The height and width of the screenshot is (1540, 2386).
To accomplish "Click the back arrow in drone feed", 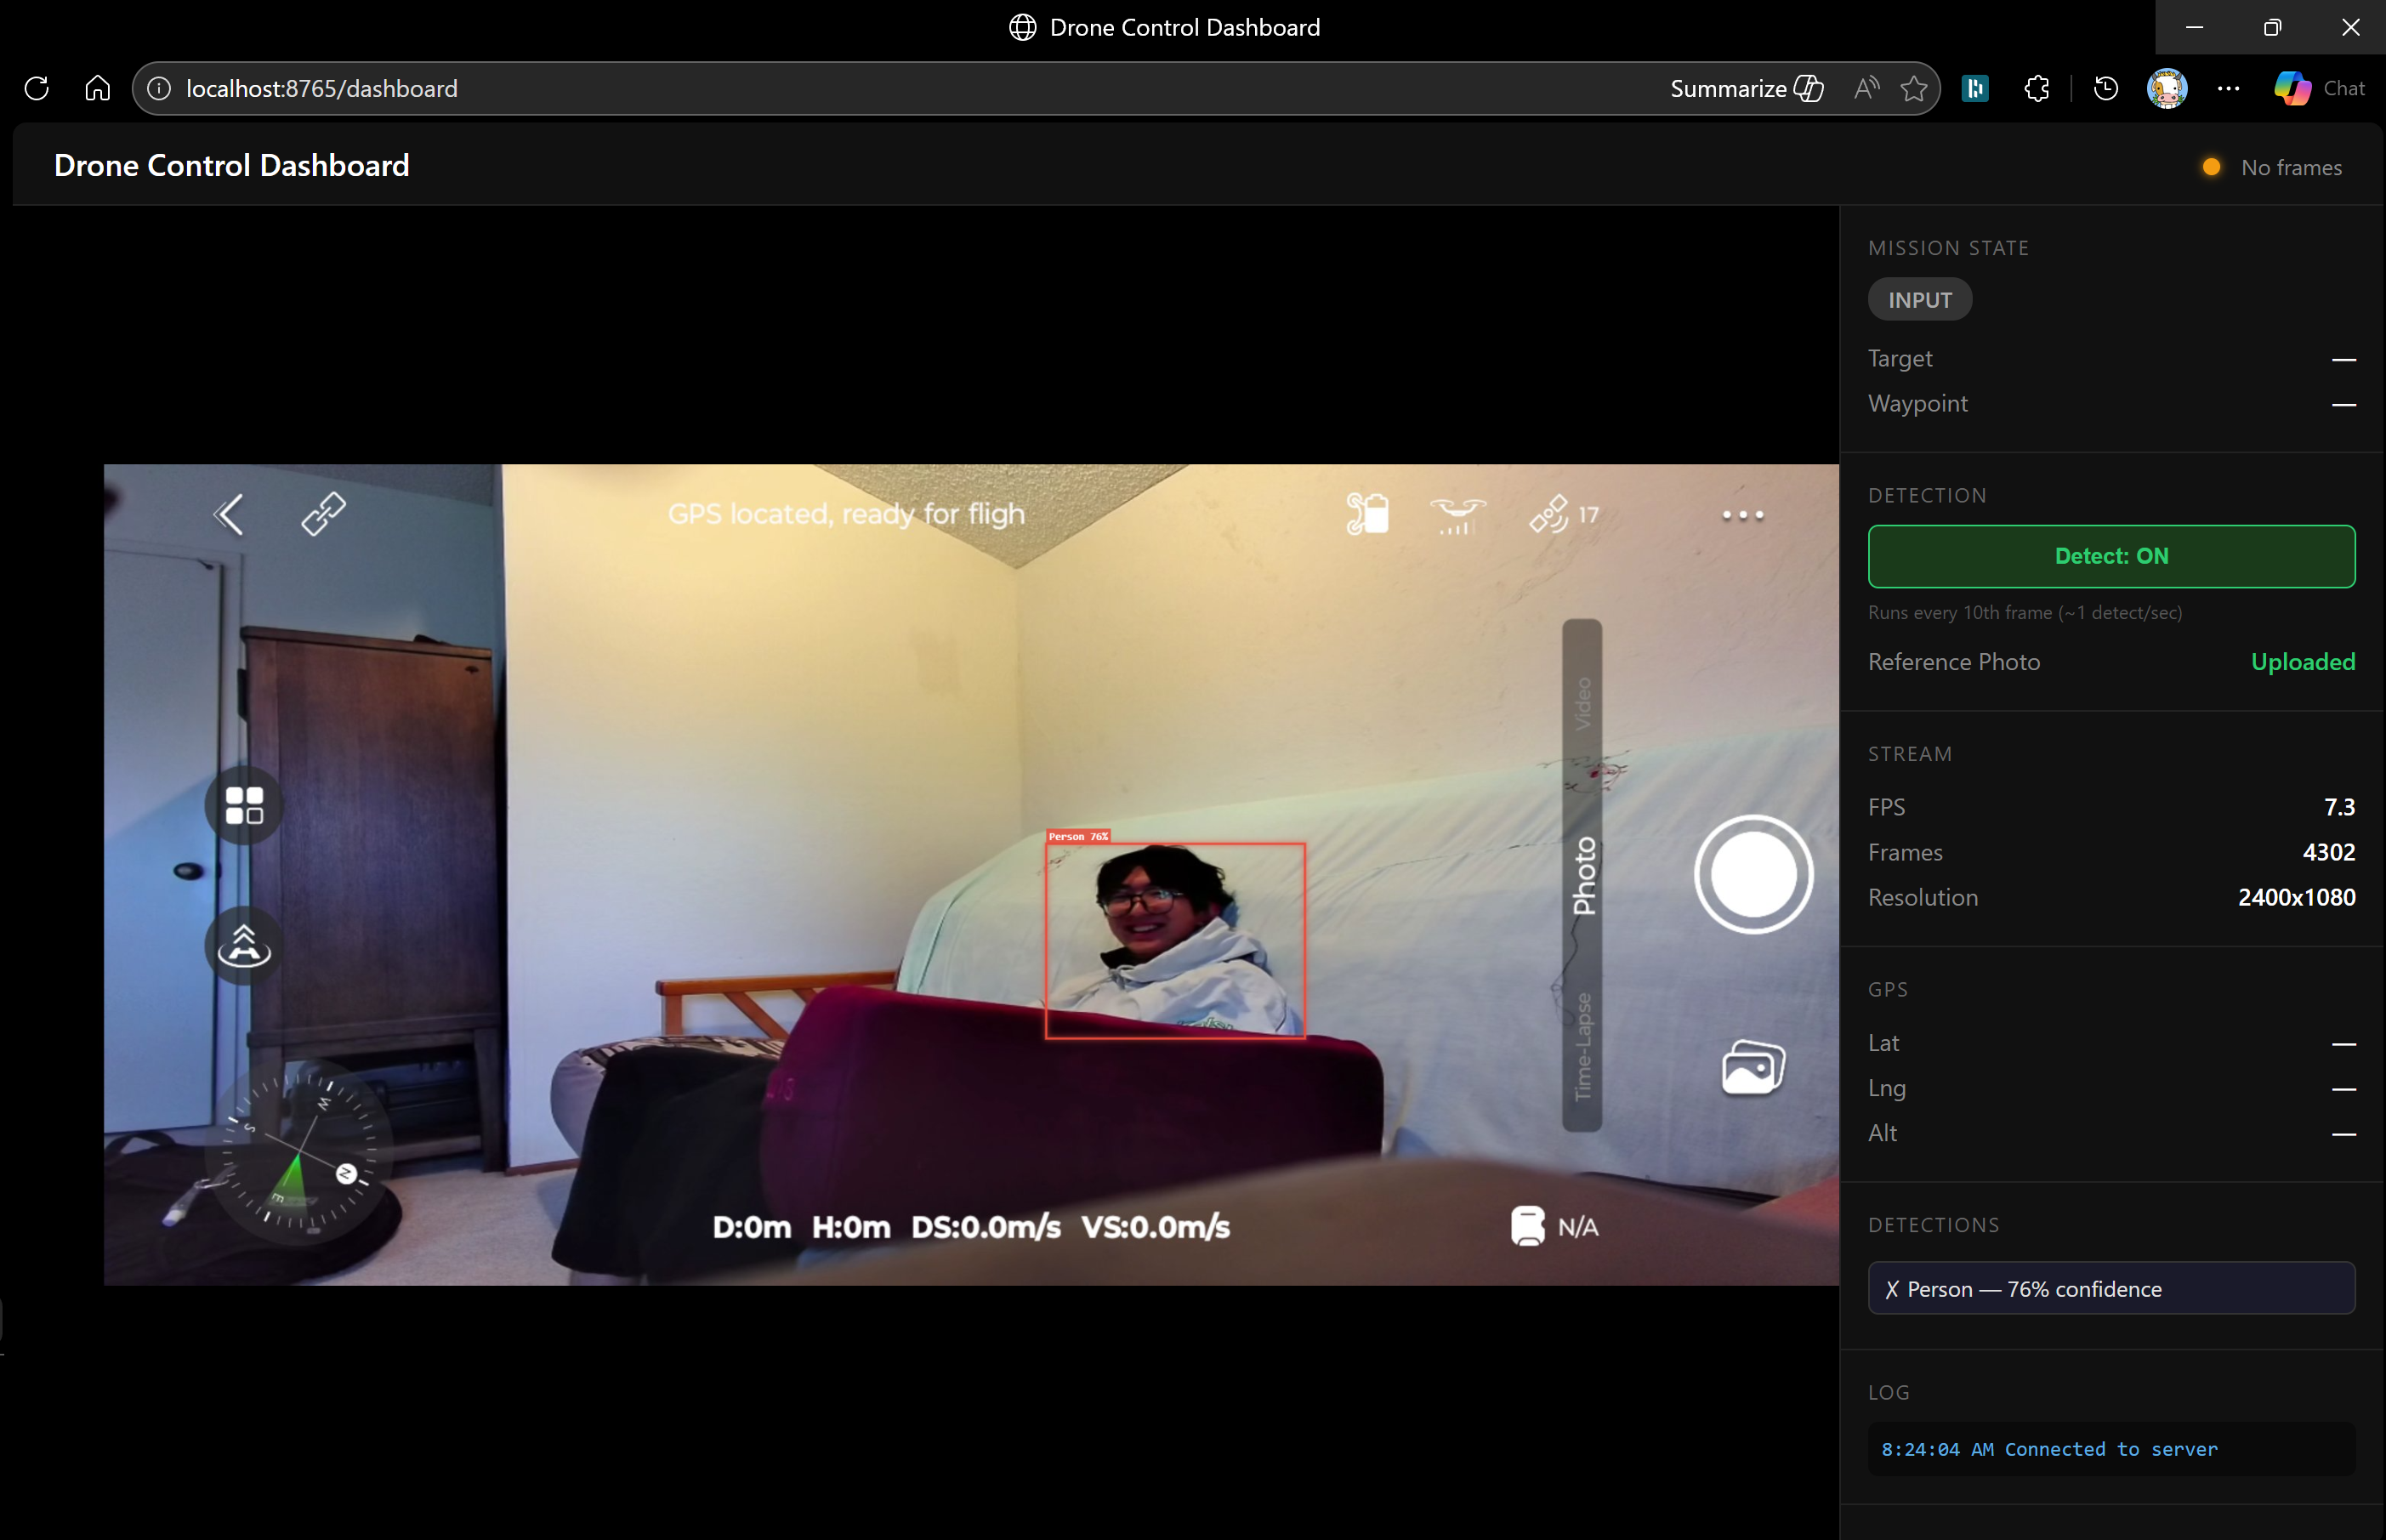I will tap(229, 515).
